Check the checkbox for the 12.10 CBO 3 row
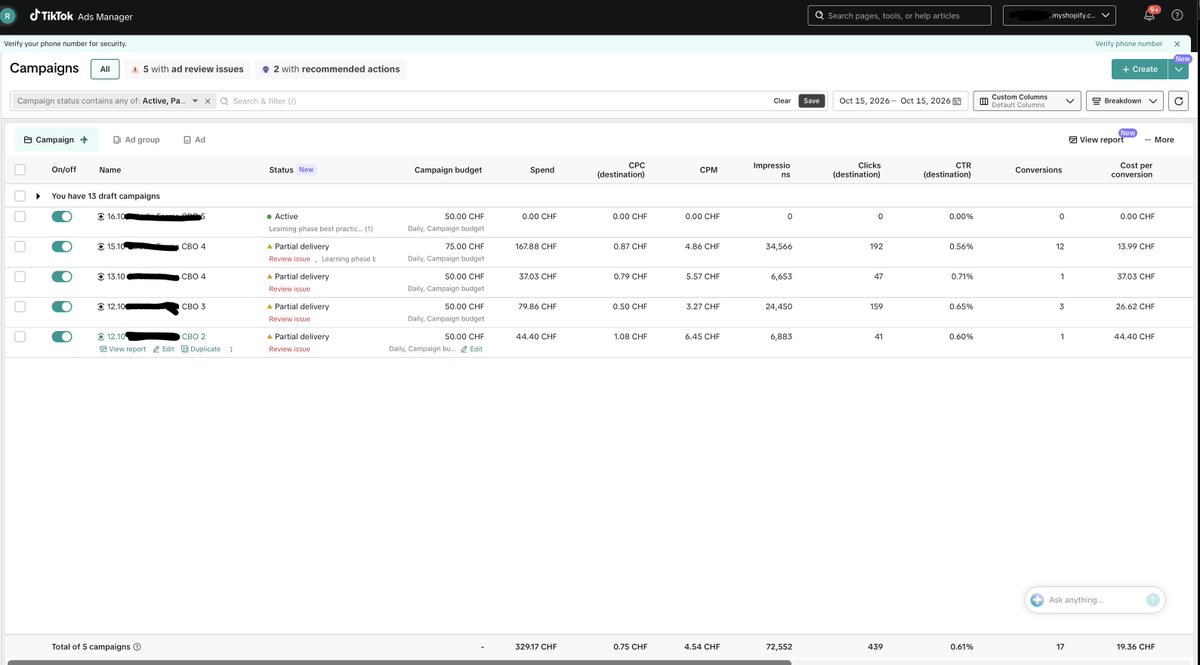This screenshot has width=1200, height=665. [x=20, y=307]
